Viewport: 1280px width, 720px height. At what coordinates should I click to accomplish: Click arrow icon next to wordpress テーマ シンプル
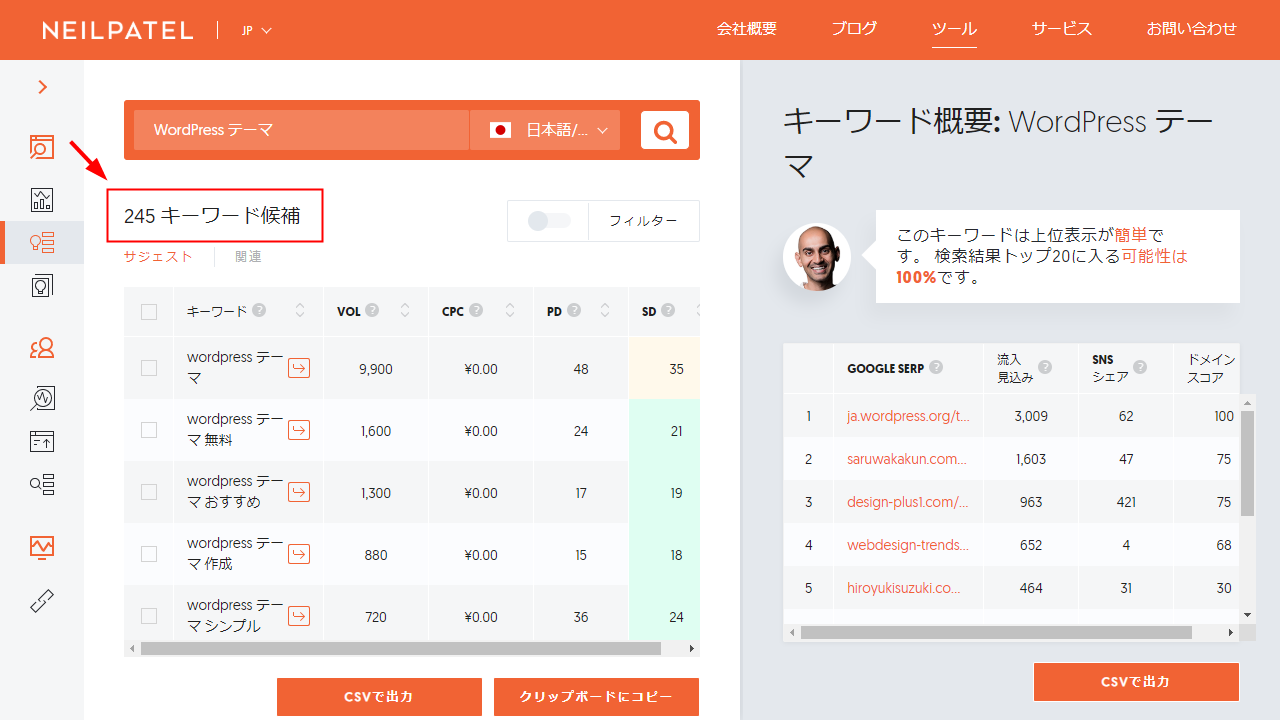[299, 616]
